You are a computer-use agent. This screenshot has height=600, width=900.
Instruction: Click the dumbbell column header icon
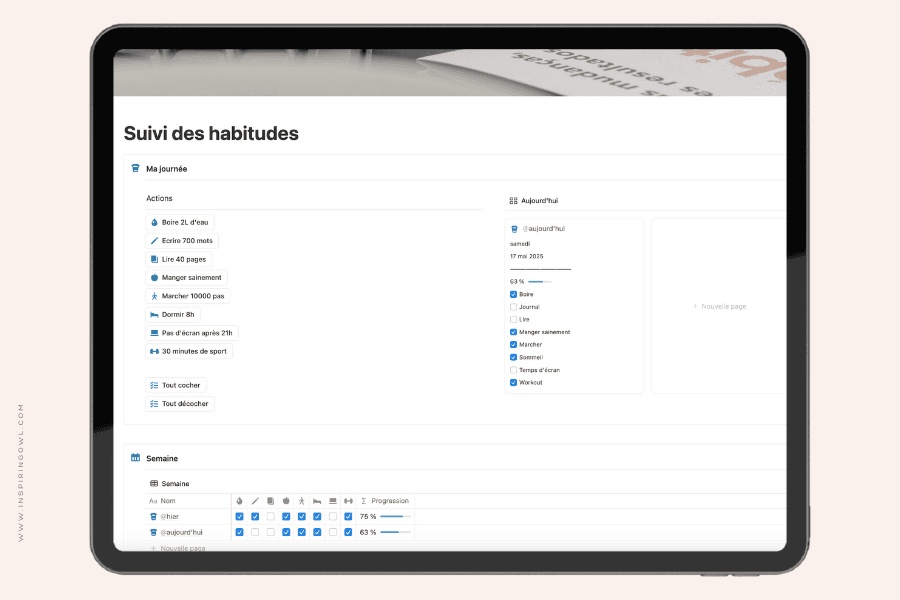point(348,500)
